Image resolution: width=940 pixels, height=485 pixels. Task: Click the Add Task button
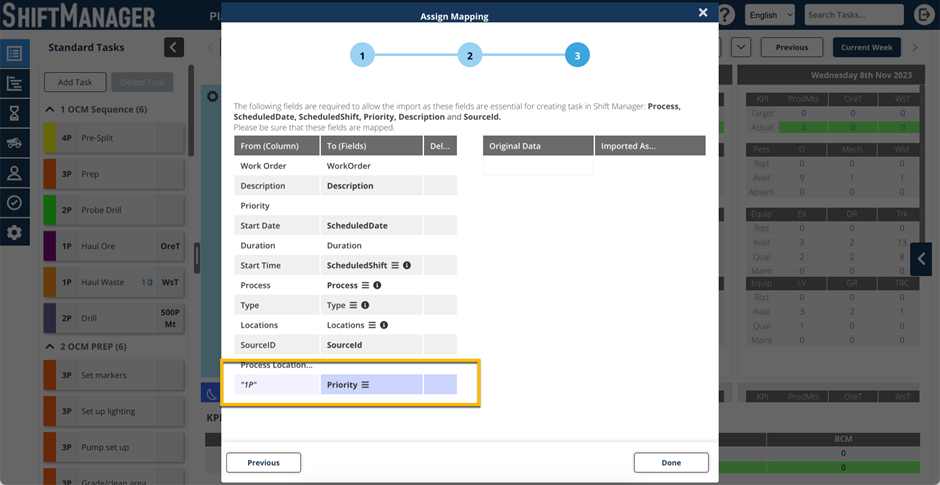click(x=75, y=82)
